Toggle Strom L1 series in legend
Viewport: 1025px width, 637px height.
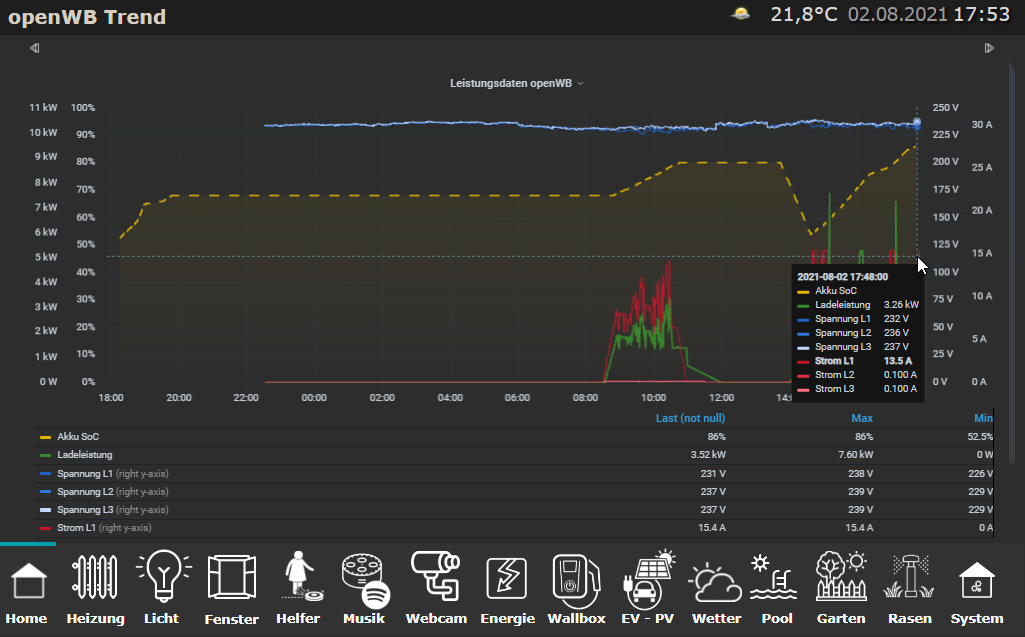point(78,527)
